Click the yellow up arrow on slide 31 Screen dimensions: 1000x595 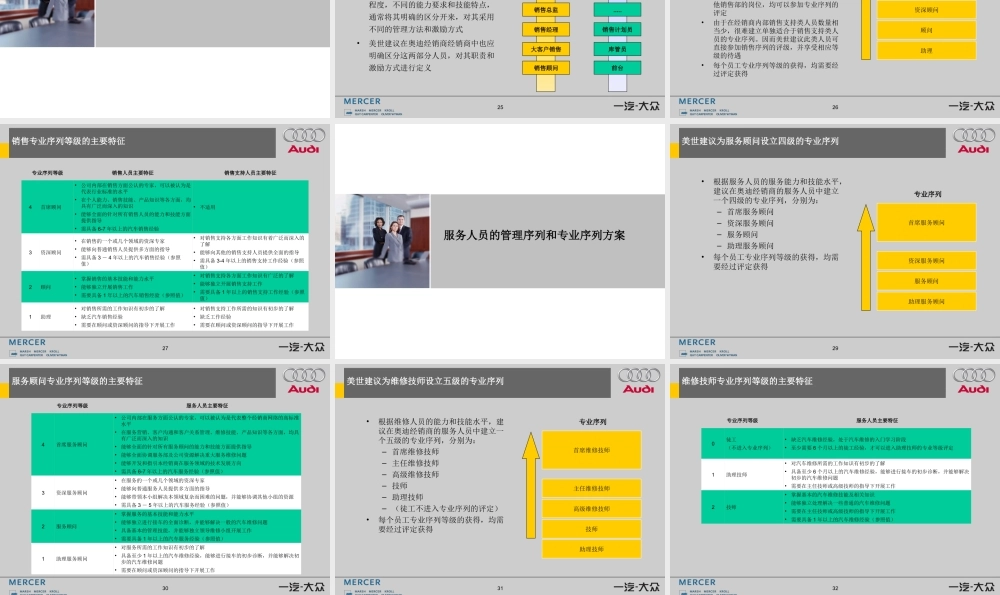pyautogui.click(x=531, y=486)
